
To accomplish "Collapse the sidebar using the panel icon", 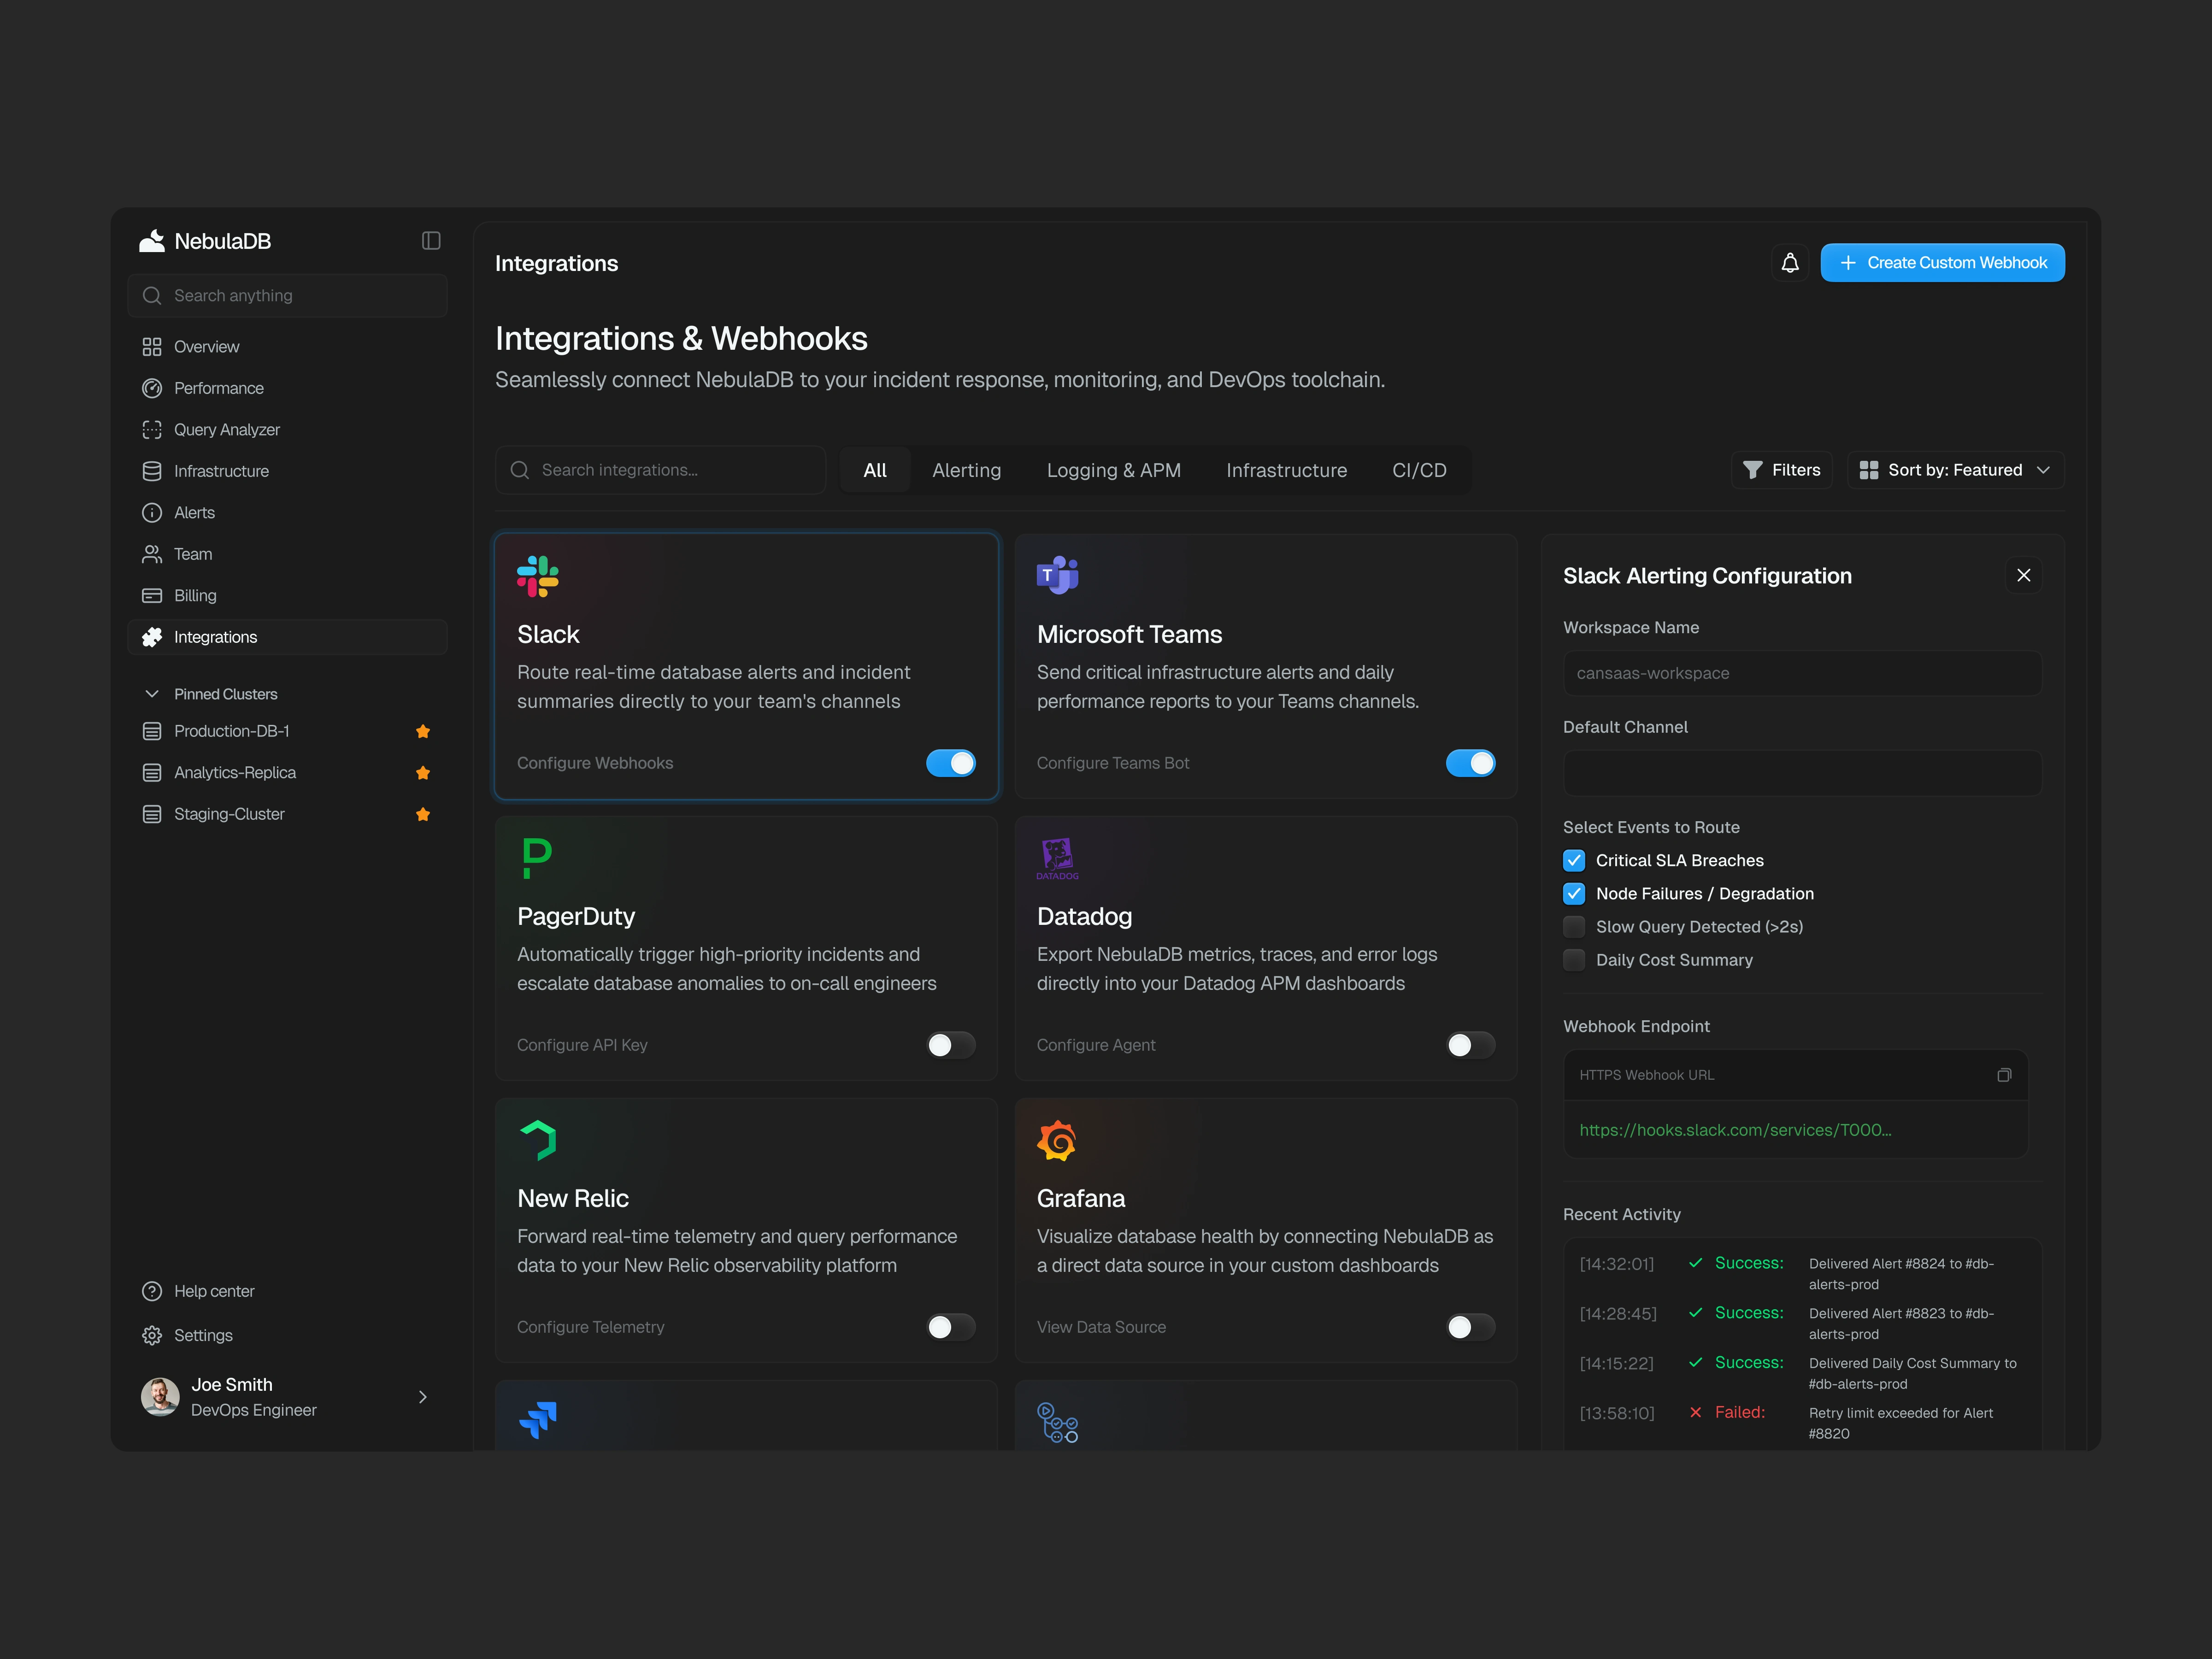I will [x=431, y=241].
